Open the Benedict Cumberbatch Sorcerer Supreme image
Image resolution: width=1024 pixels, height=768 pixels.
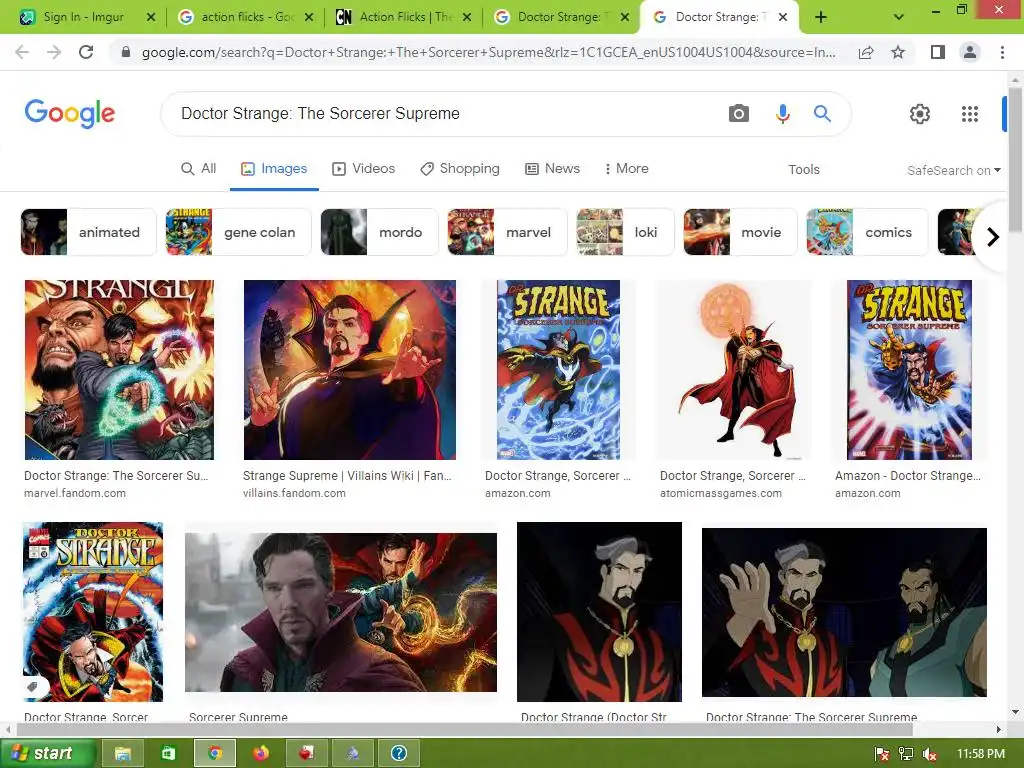tap(341, 612)
